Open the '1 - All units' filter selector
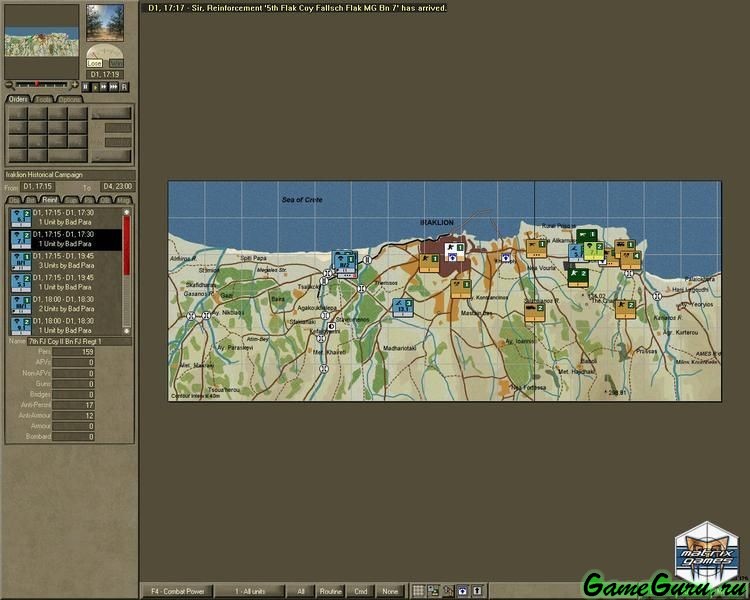 click(x=250, y=591)
